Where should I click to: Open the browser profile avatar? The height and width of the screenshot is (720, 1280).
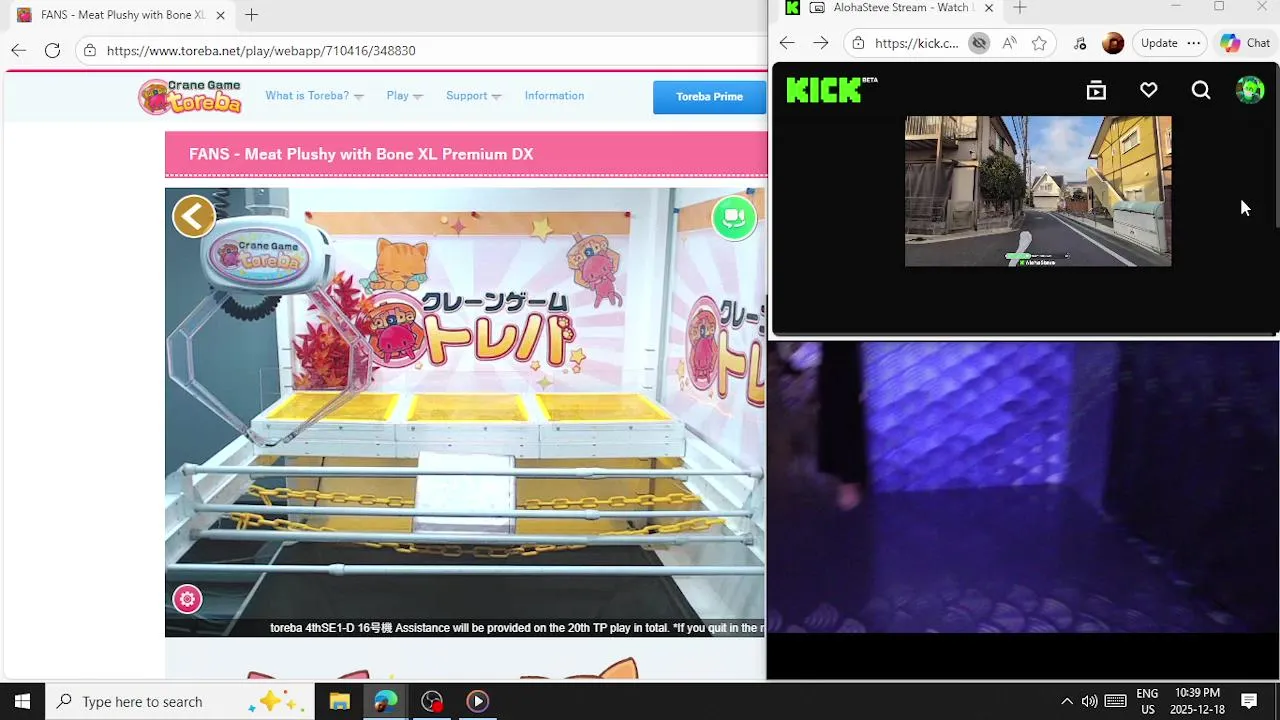1113,43
